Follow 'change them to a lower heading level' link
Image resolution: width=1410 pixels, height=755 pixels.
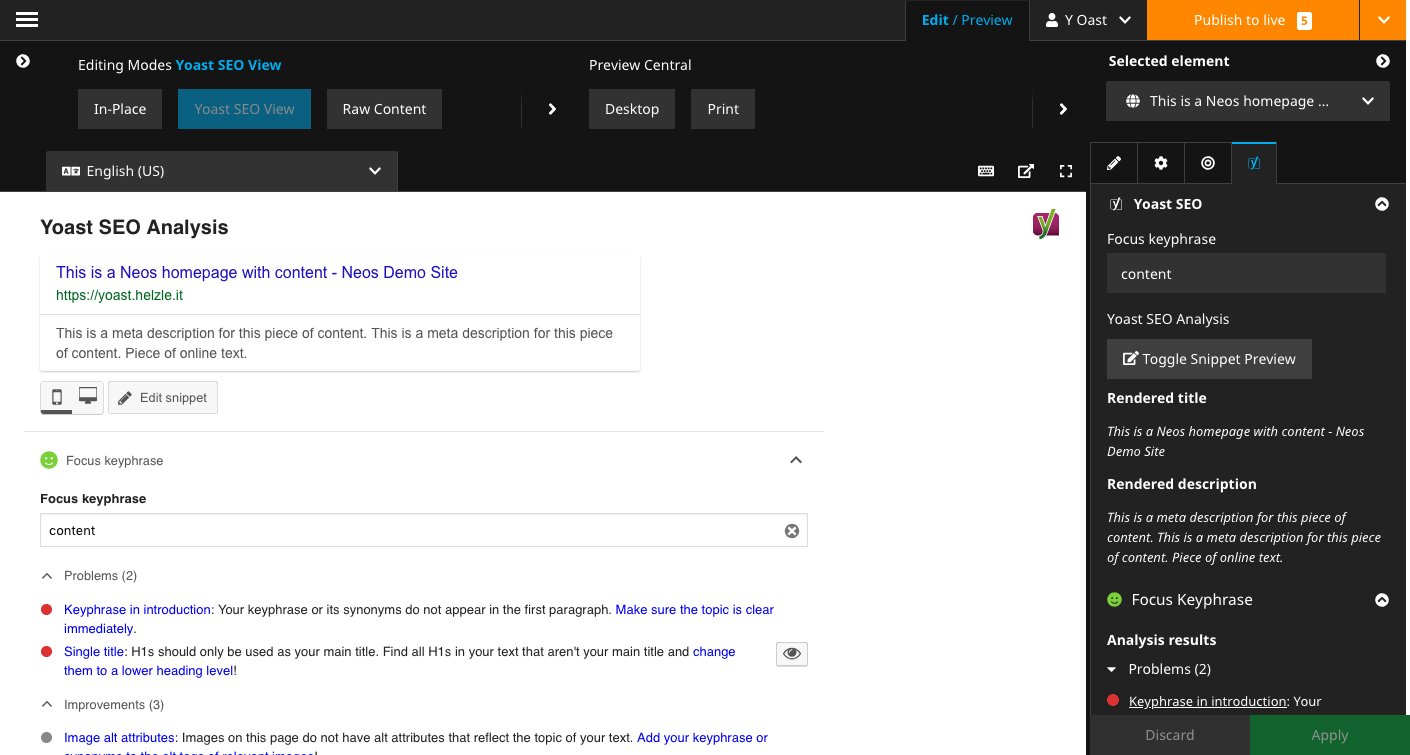point(714,651)
